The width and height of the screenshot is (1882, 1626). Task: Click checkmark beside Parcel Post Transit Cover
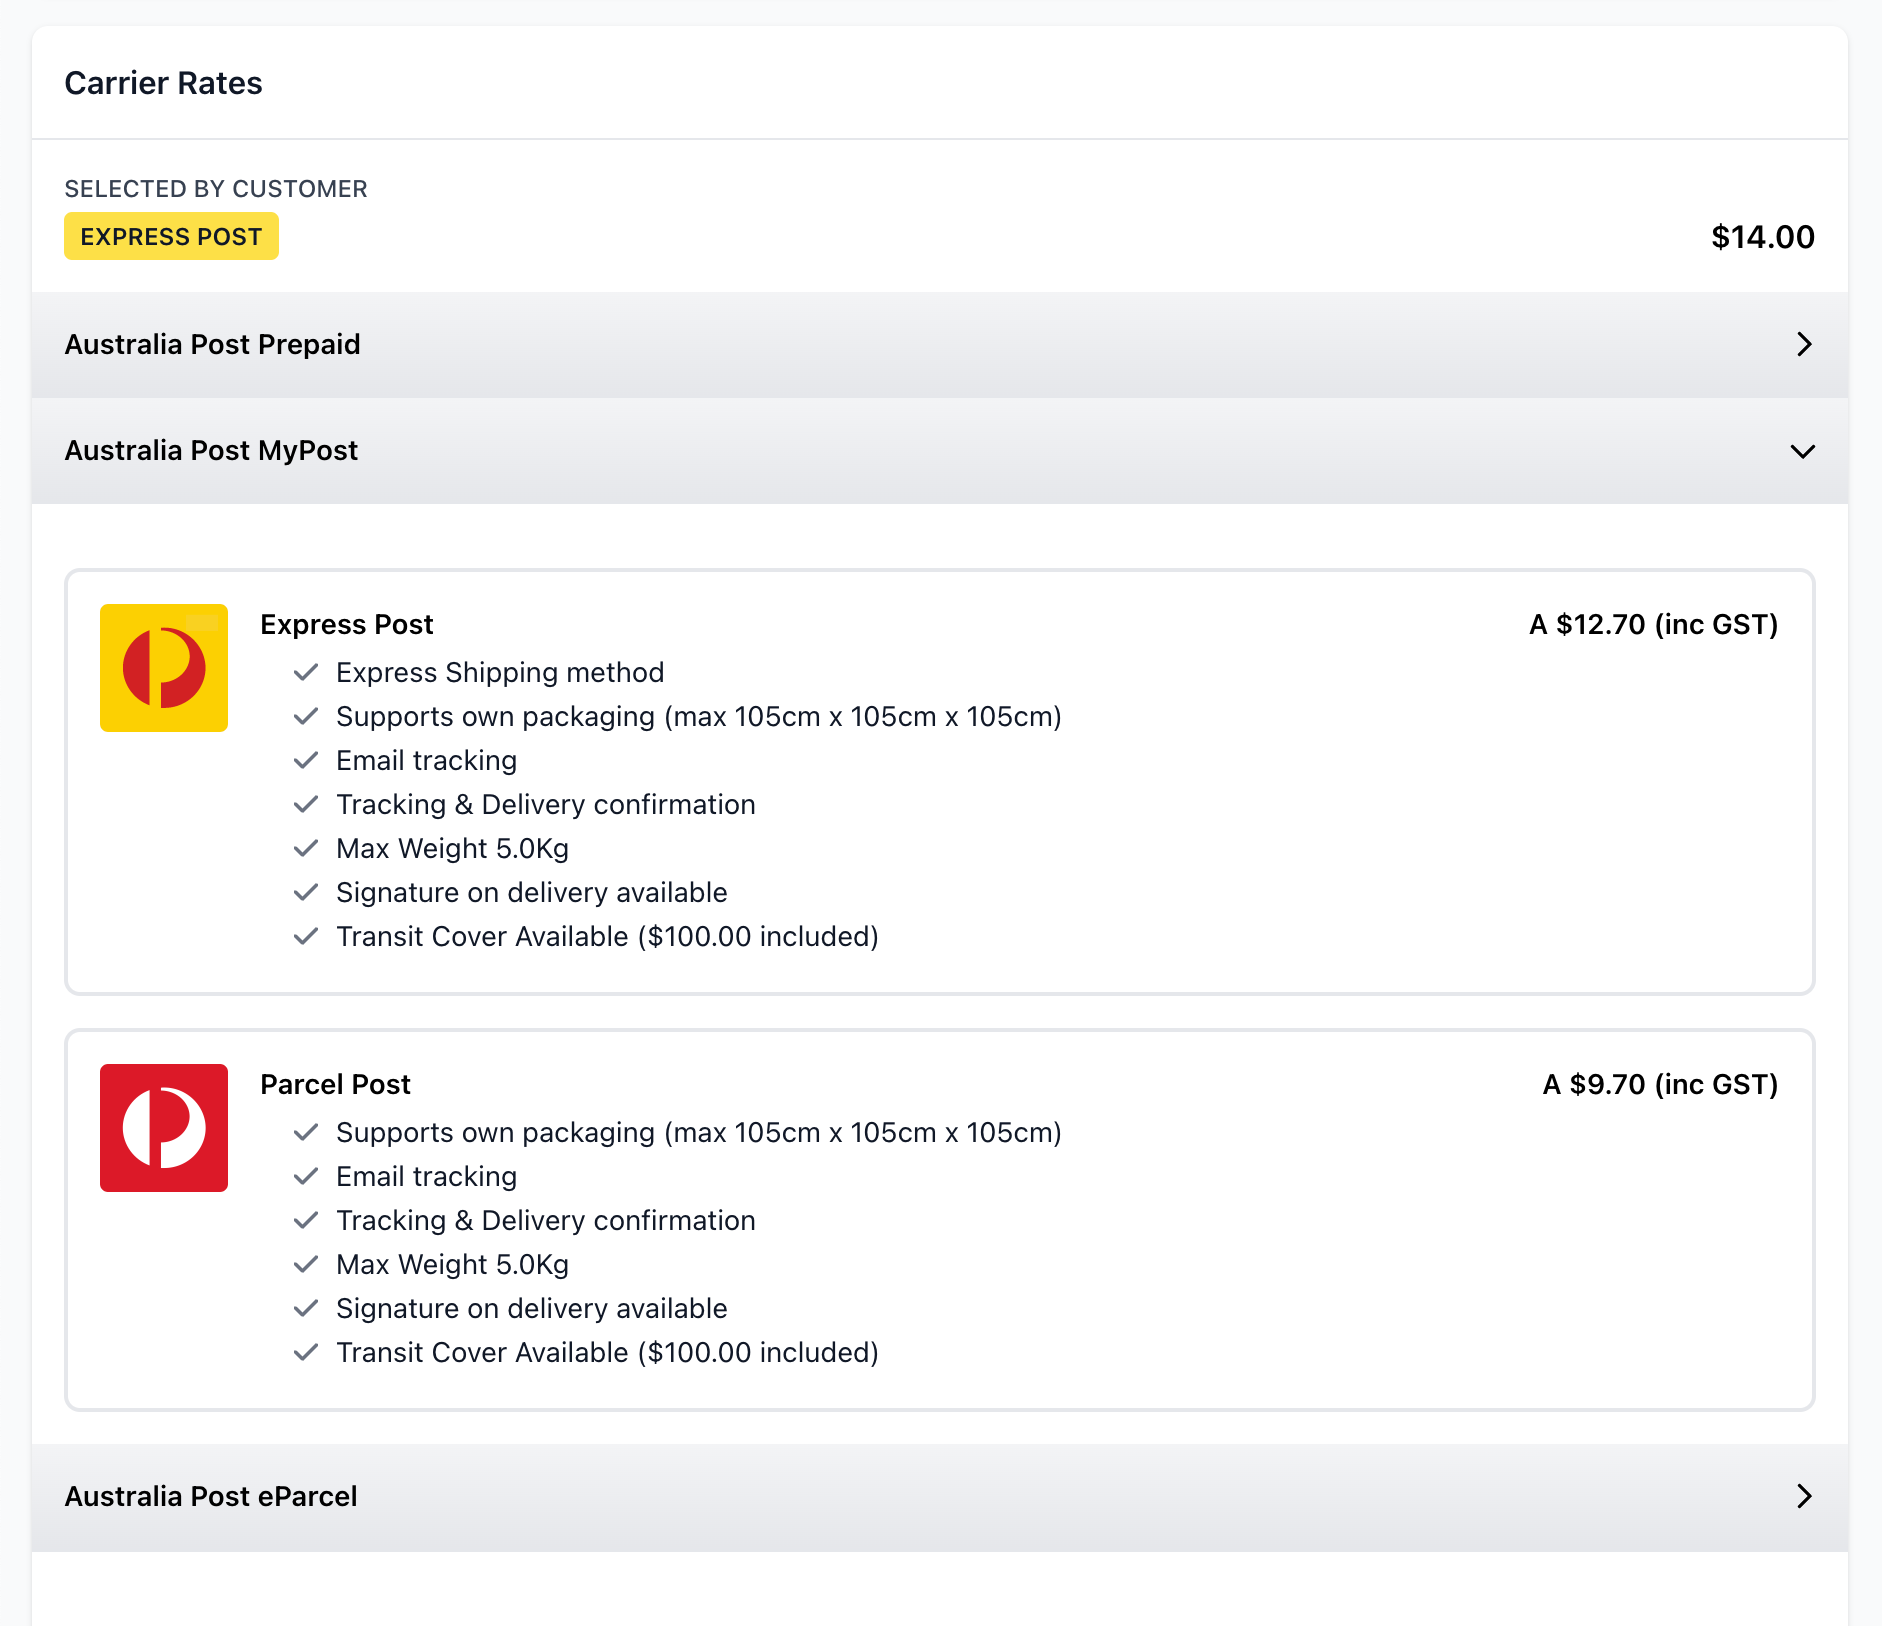coord(306,1352)
